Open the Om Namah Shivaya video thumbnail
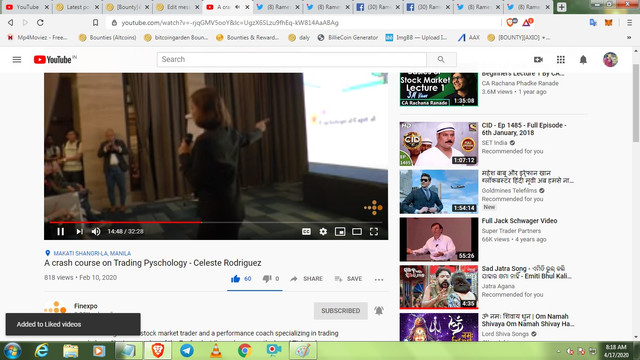This screenshot has height=360, width=640. coord(439,327)
